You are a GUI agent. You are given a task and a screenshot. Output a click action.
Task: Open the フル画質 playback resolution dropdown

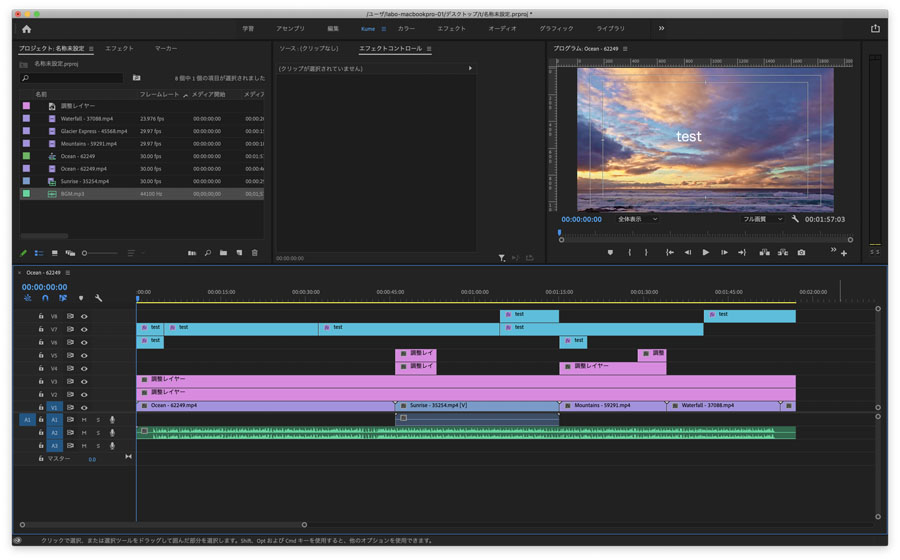pyautogui.click(x=763, y=219)
